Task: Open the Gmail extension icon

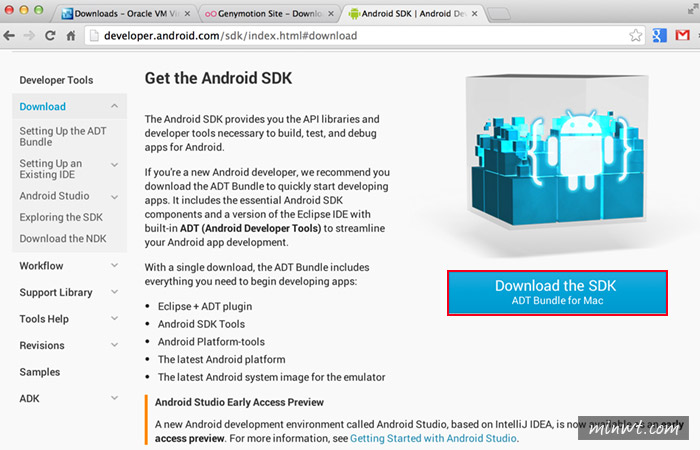Action: [683, 35]
